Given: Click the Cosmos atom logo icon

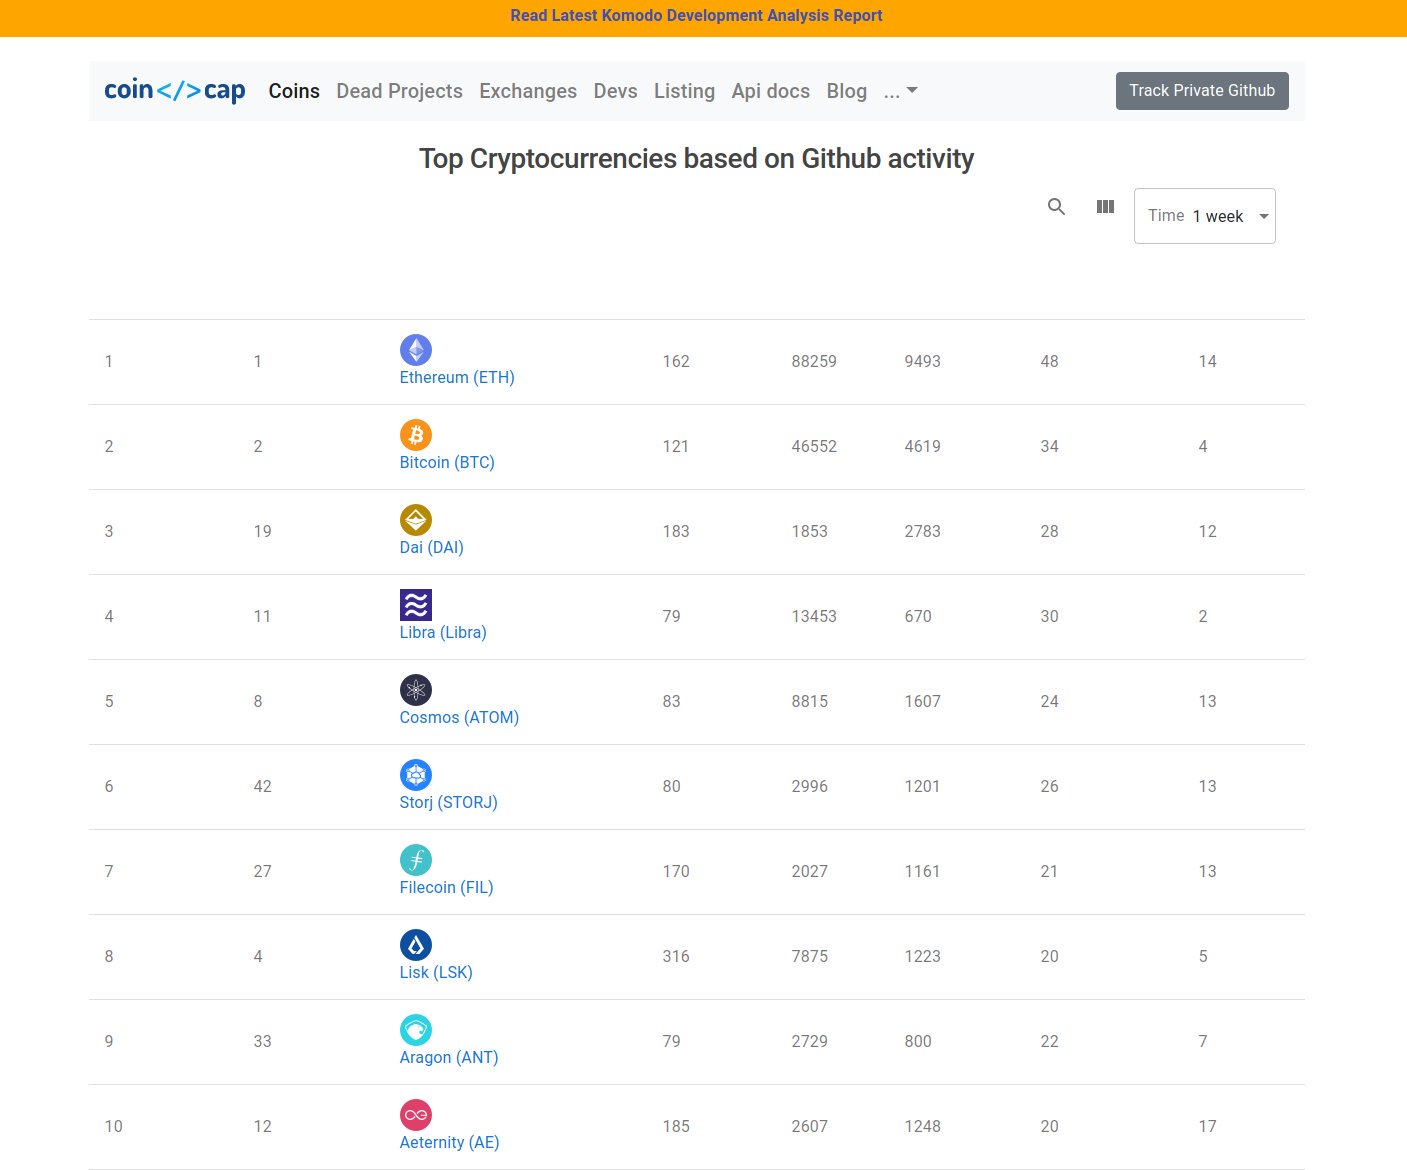Looking at the screenshot, I should [x=416, y=690].
